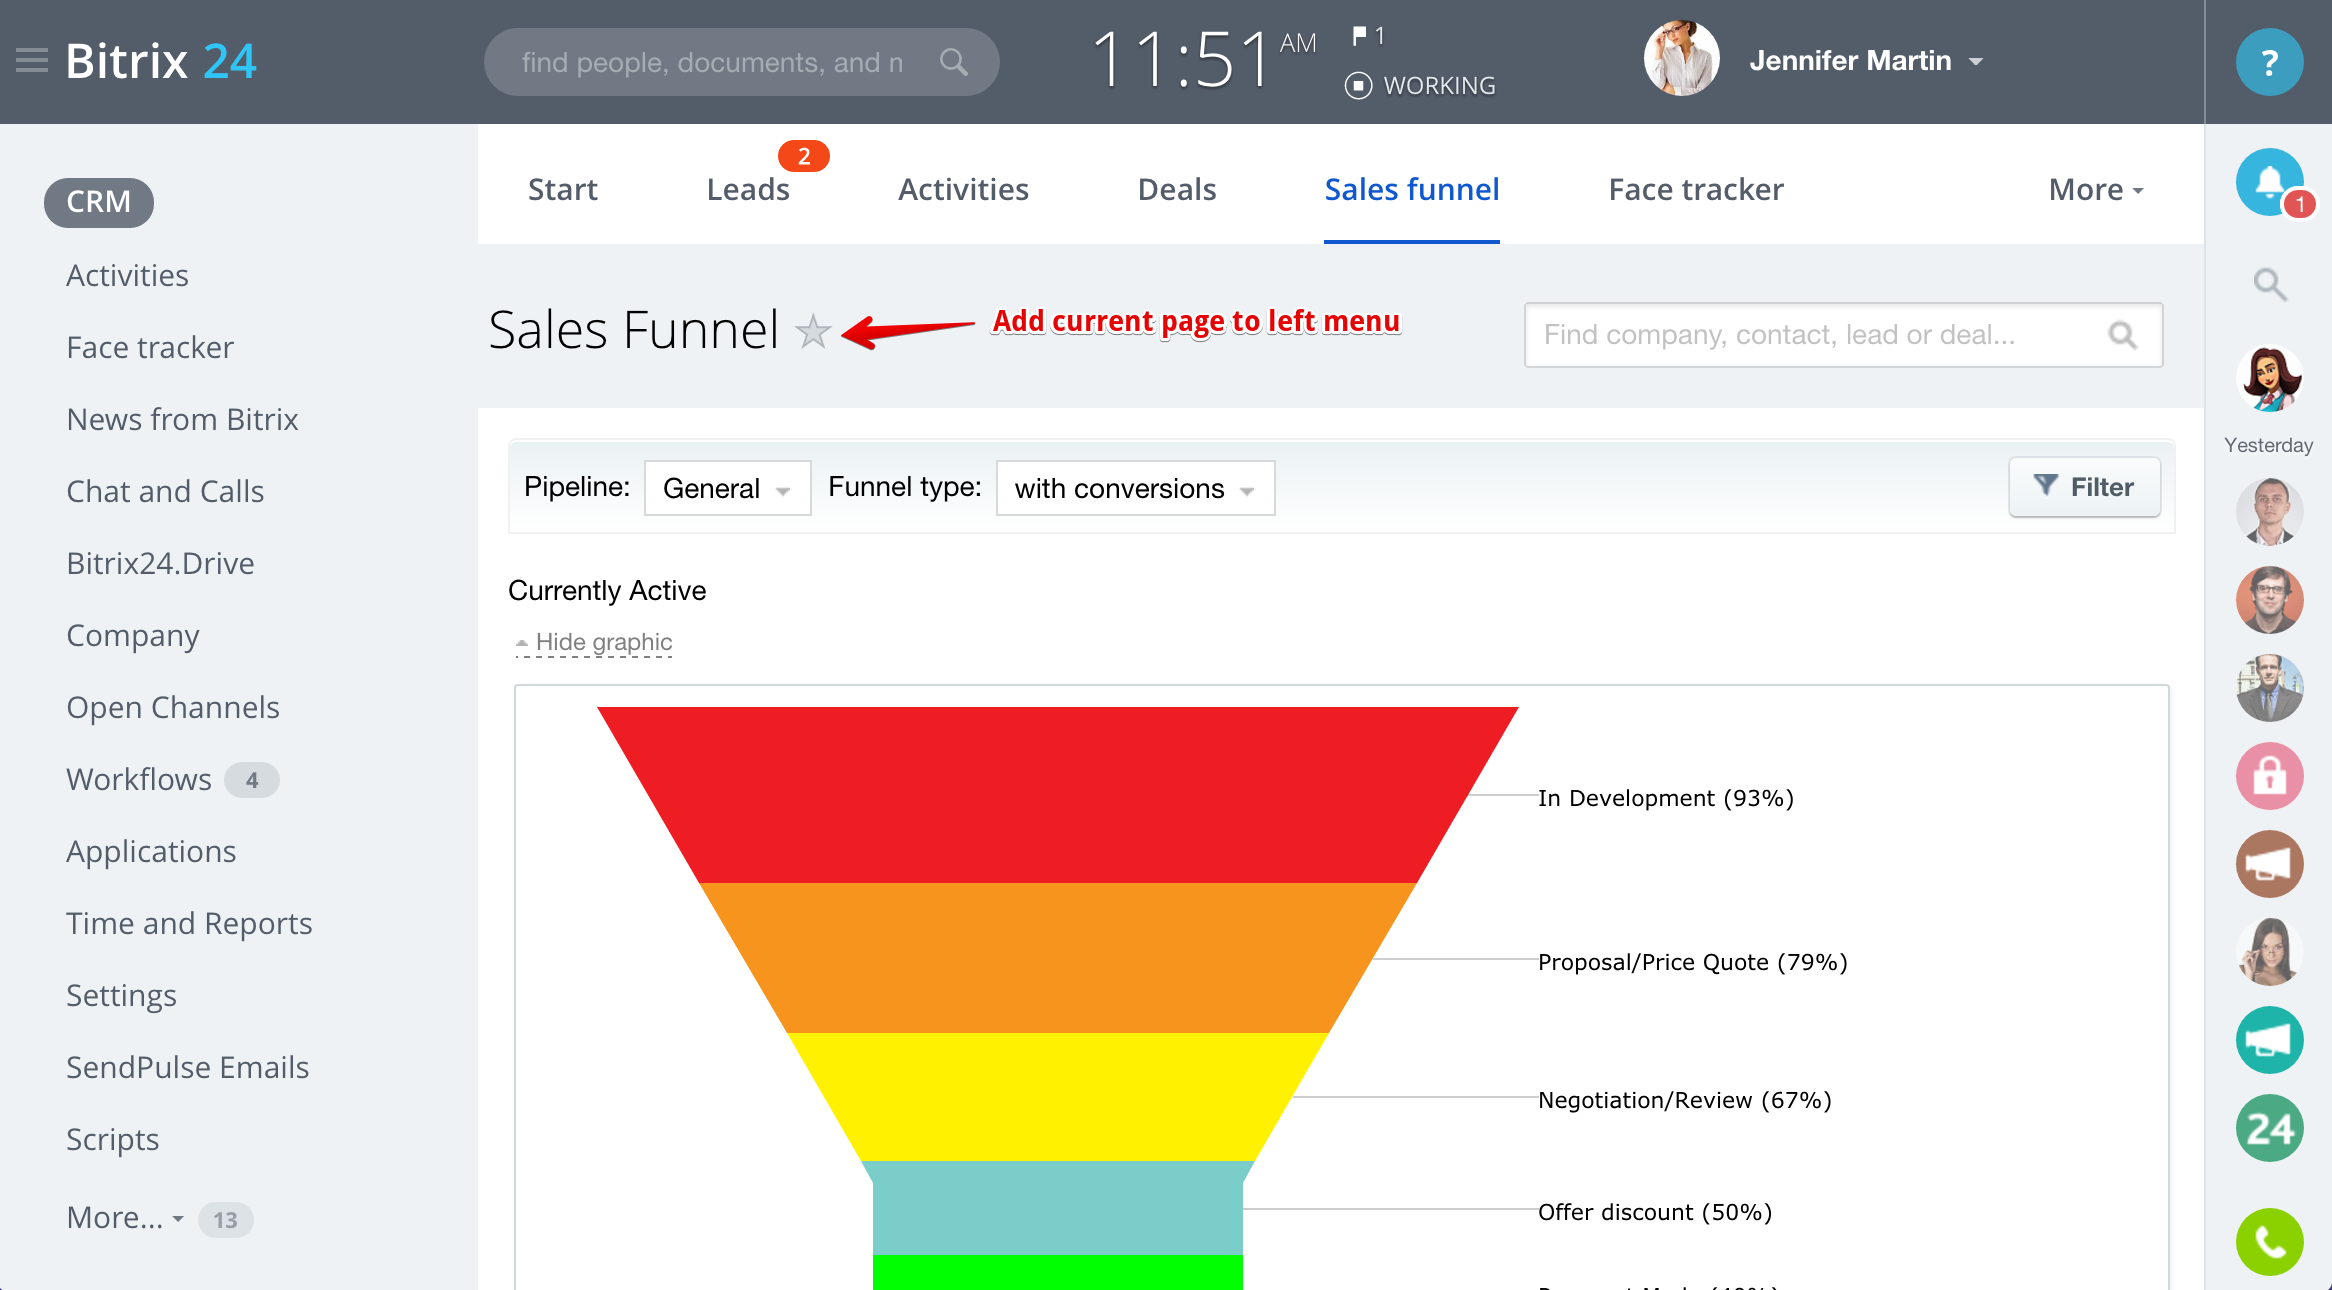Open News from Bitrix
2332x1290 pixels.
(x=183, y=420)
